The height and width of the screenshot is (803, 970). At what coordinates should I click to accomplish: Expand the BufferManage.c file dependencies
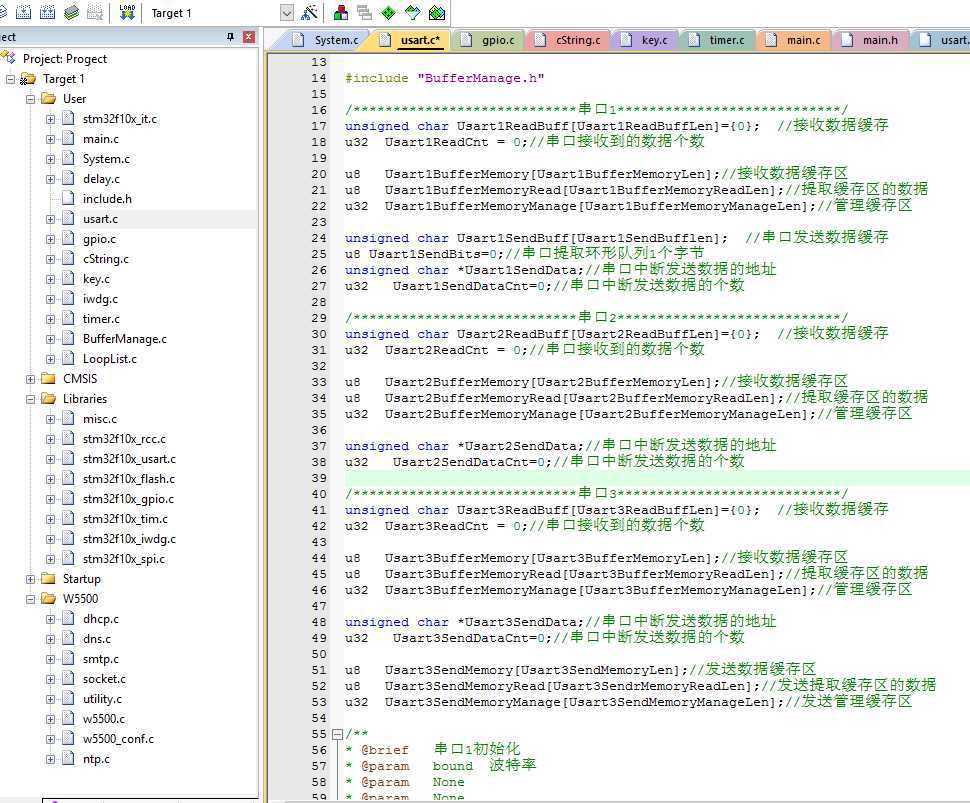[50, 339]
